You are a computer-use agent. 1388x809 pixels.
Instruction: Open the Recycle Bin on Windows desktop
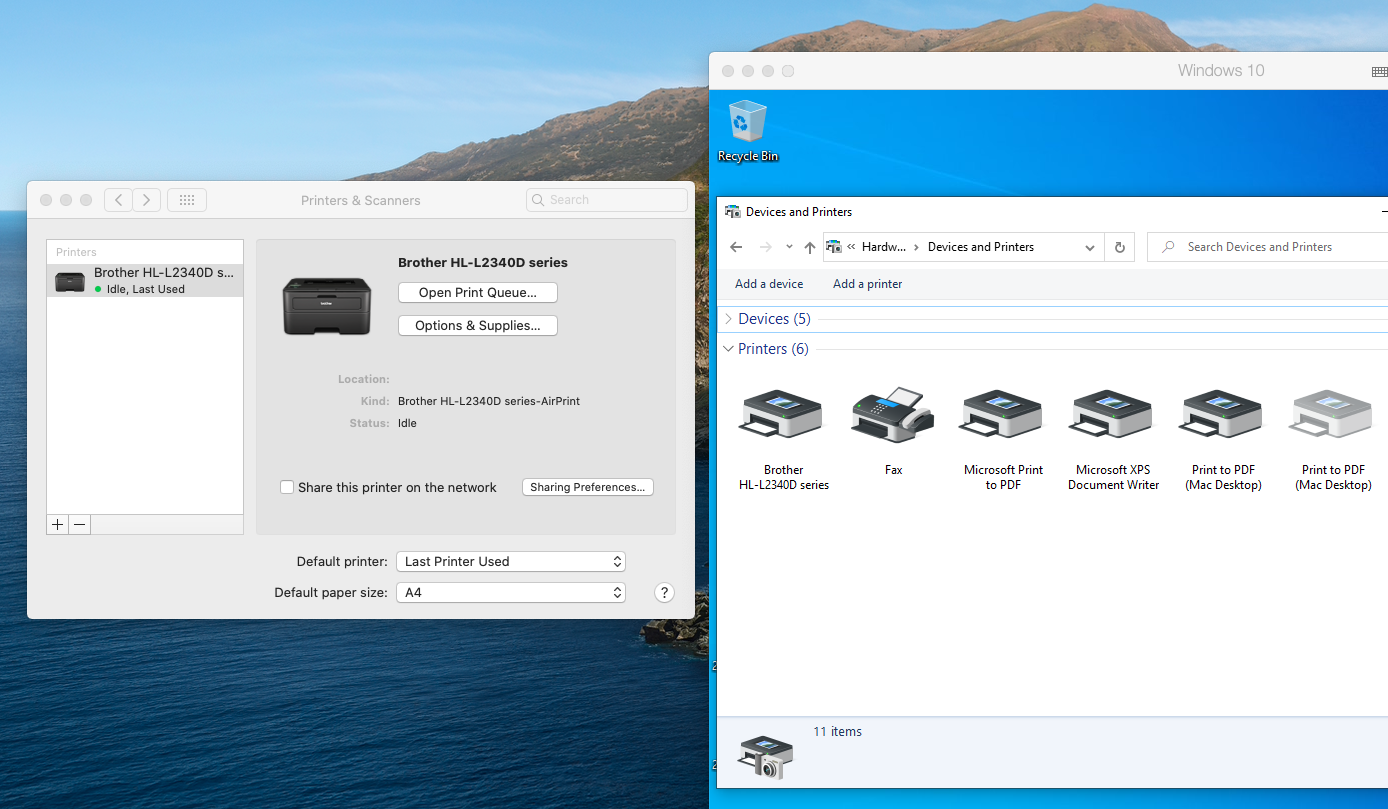pos(747,130)
